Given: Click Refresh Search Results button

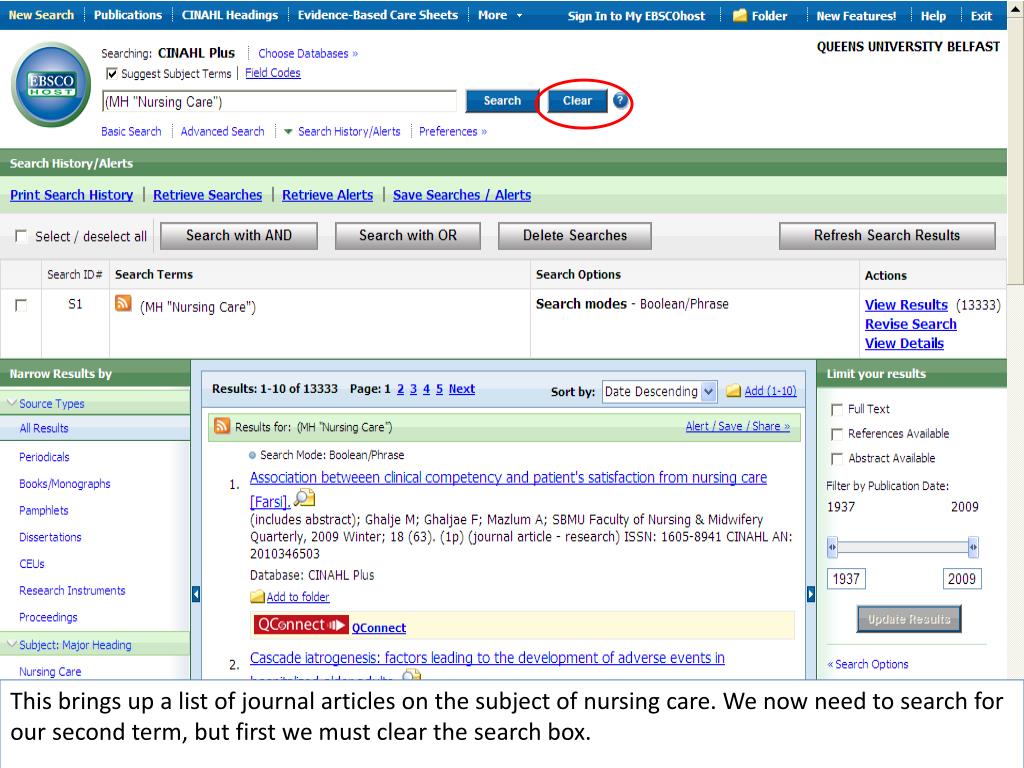Looking at the screenshot, I should (x=887, y=236).
